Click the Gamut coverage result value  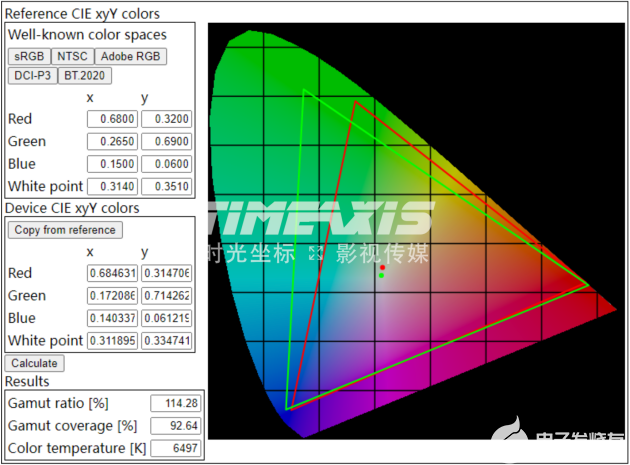pos(174,425)
